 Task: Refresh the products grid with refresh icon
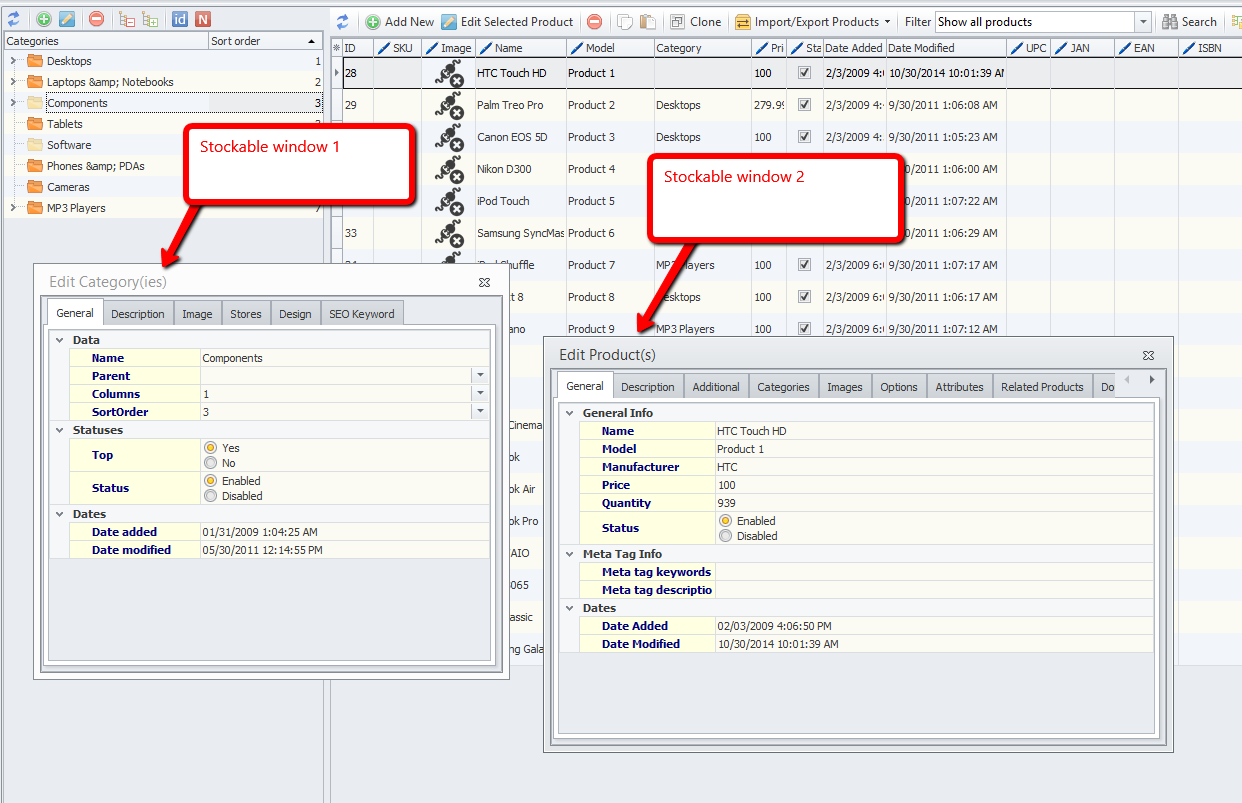coord(343,21)
